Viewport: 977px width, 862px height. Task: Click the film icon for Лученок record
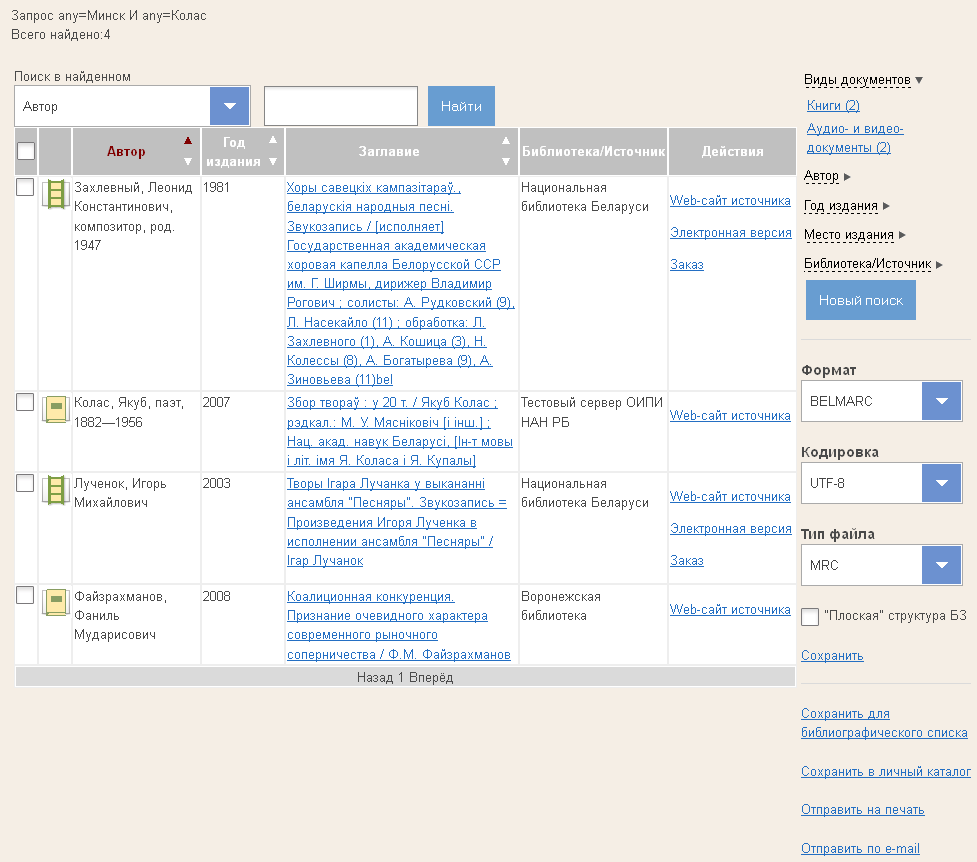tap(55, 489)
